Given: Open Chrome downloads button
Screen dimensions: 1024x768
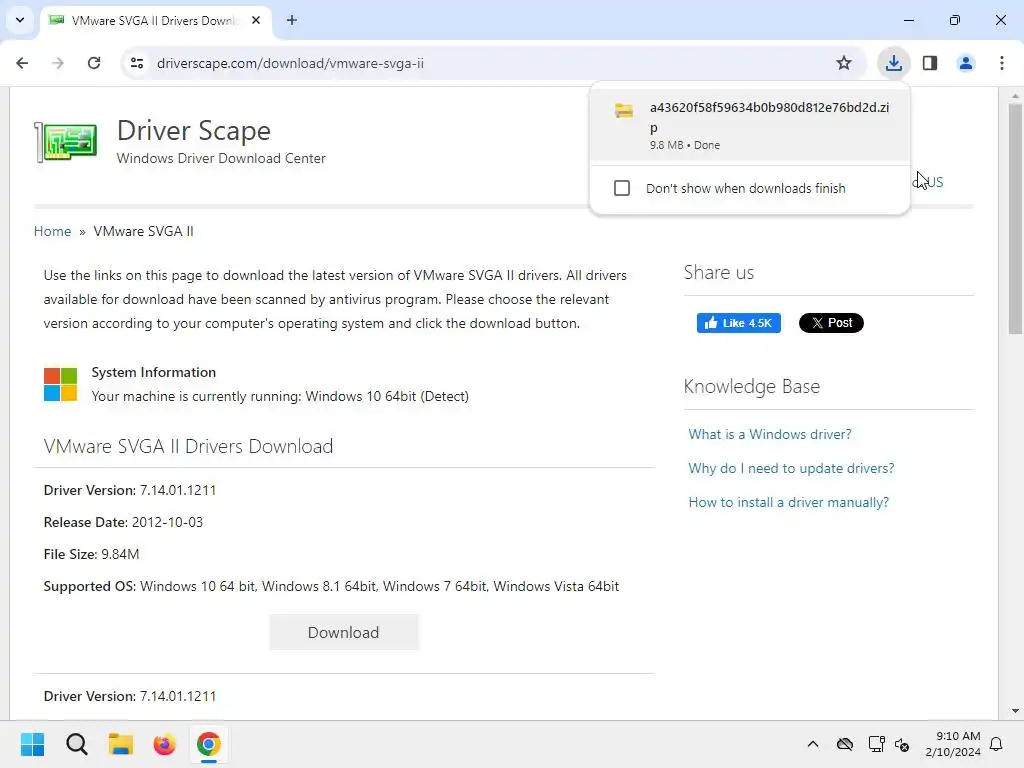Looking at the screenshot, I should click(893, 63).
